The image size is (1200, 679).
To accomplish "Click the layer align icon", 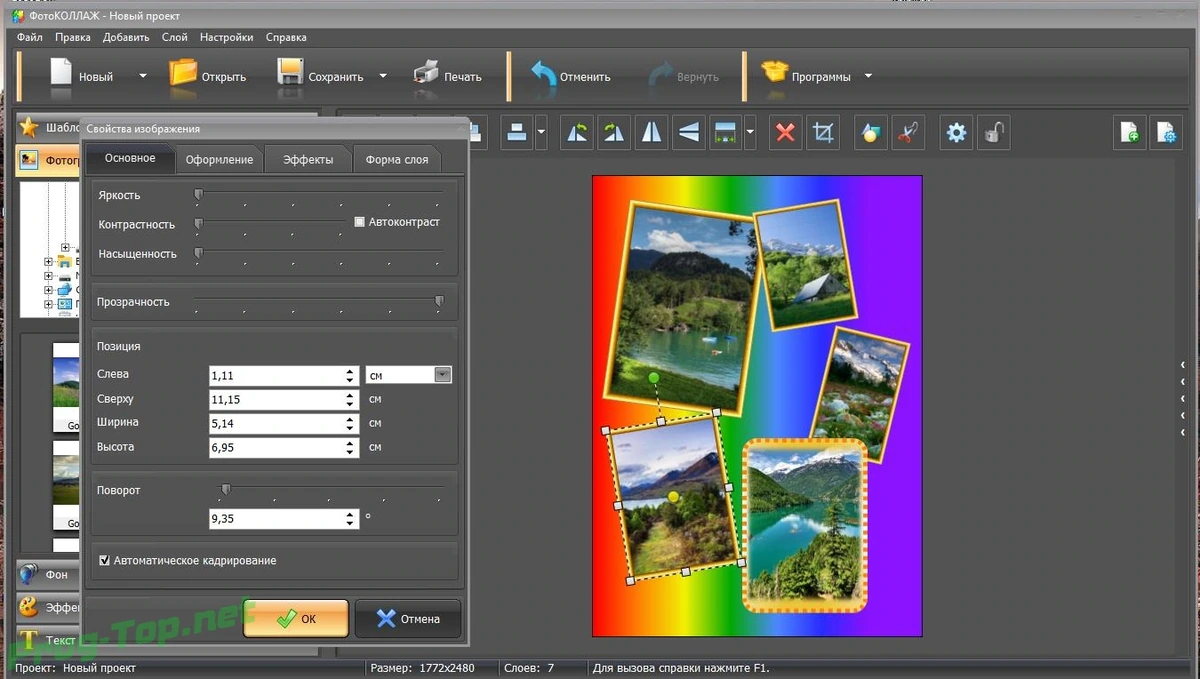I will pyautogui.click(x=516, y=133).
